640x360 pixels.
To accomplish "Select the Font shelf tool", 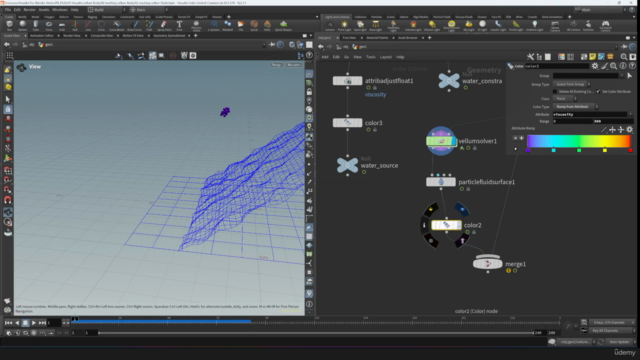I will pos(179,26).
